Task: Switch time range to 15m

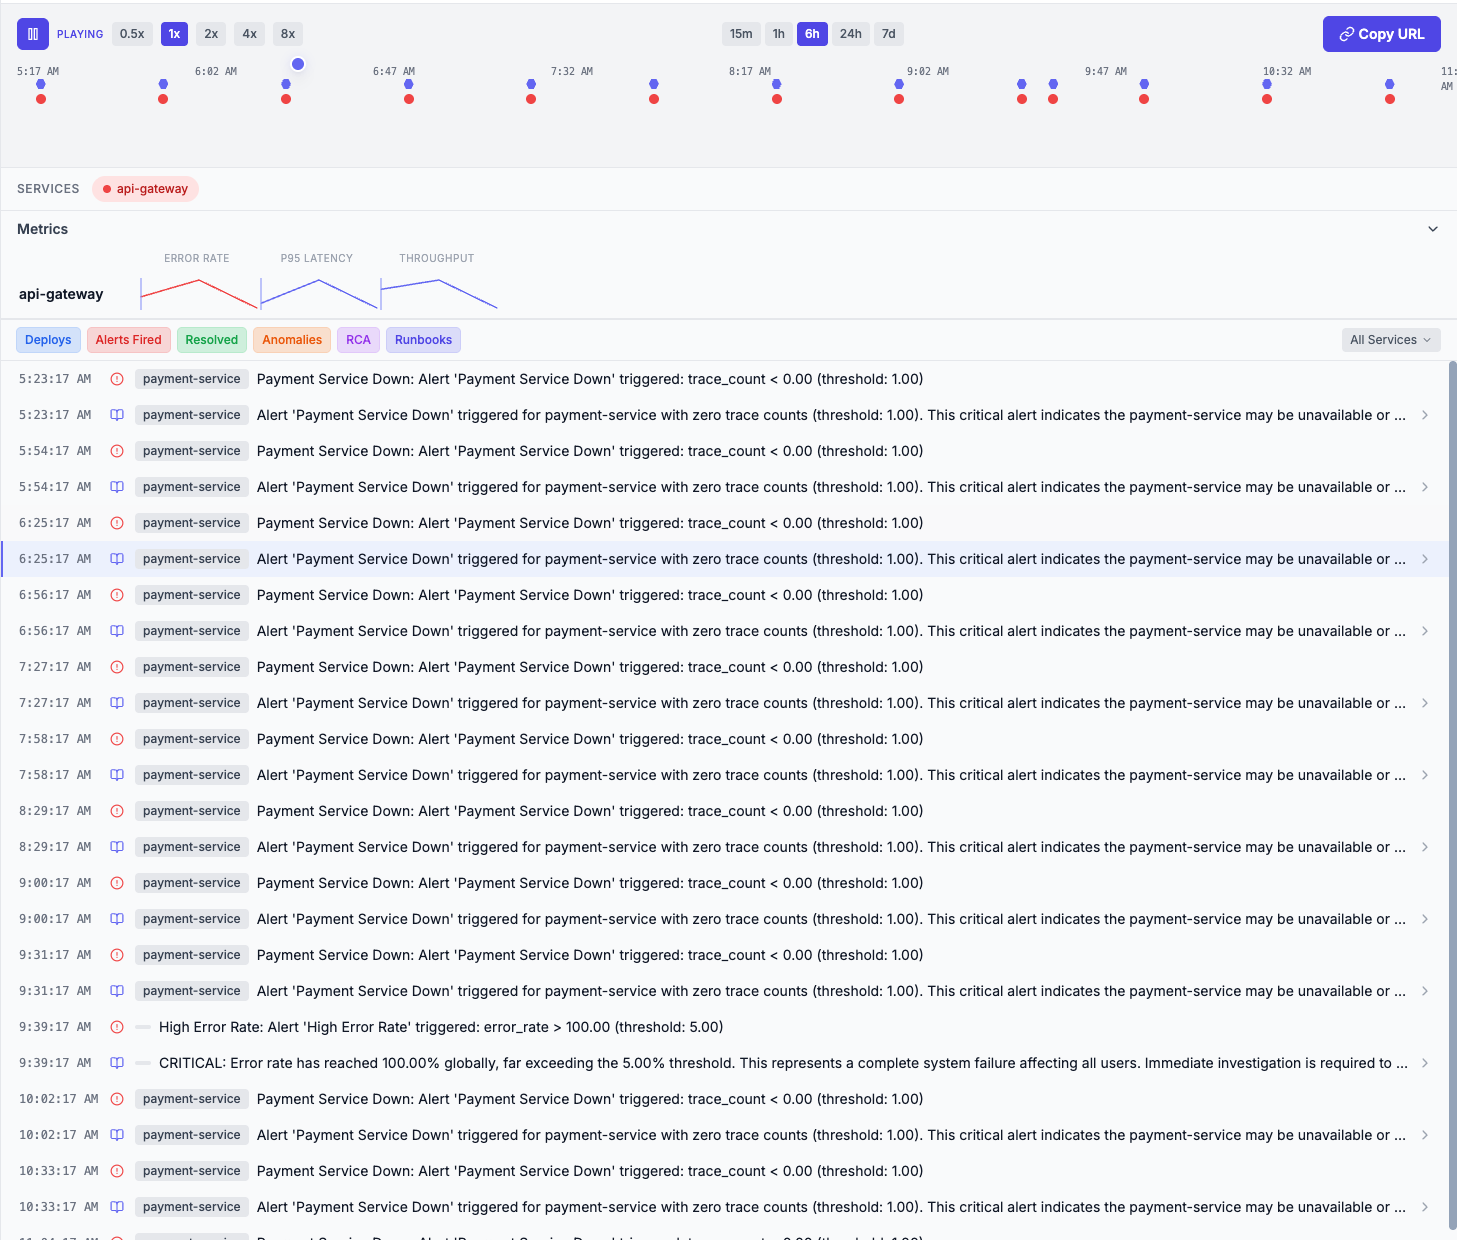Action: pos(740,34)
